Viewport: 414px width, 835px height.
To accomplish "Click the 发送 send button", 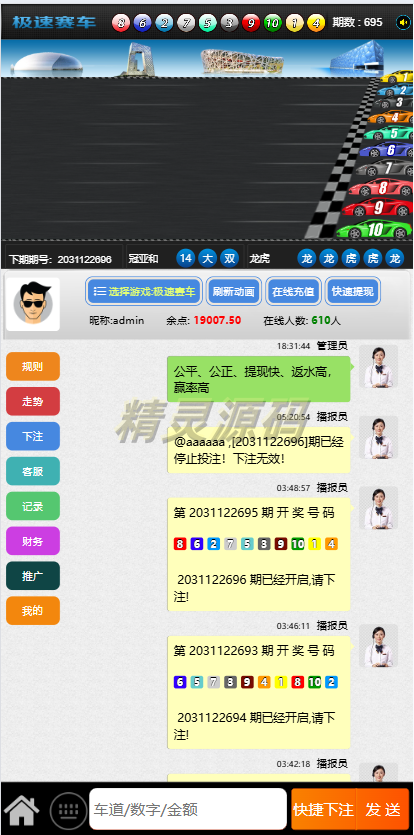I will tap(383, 809).
